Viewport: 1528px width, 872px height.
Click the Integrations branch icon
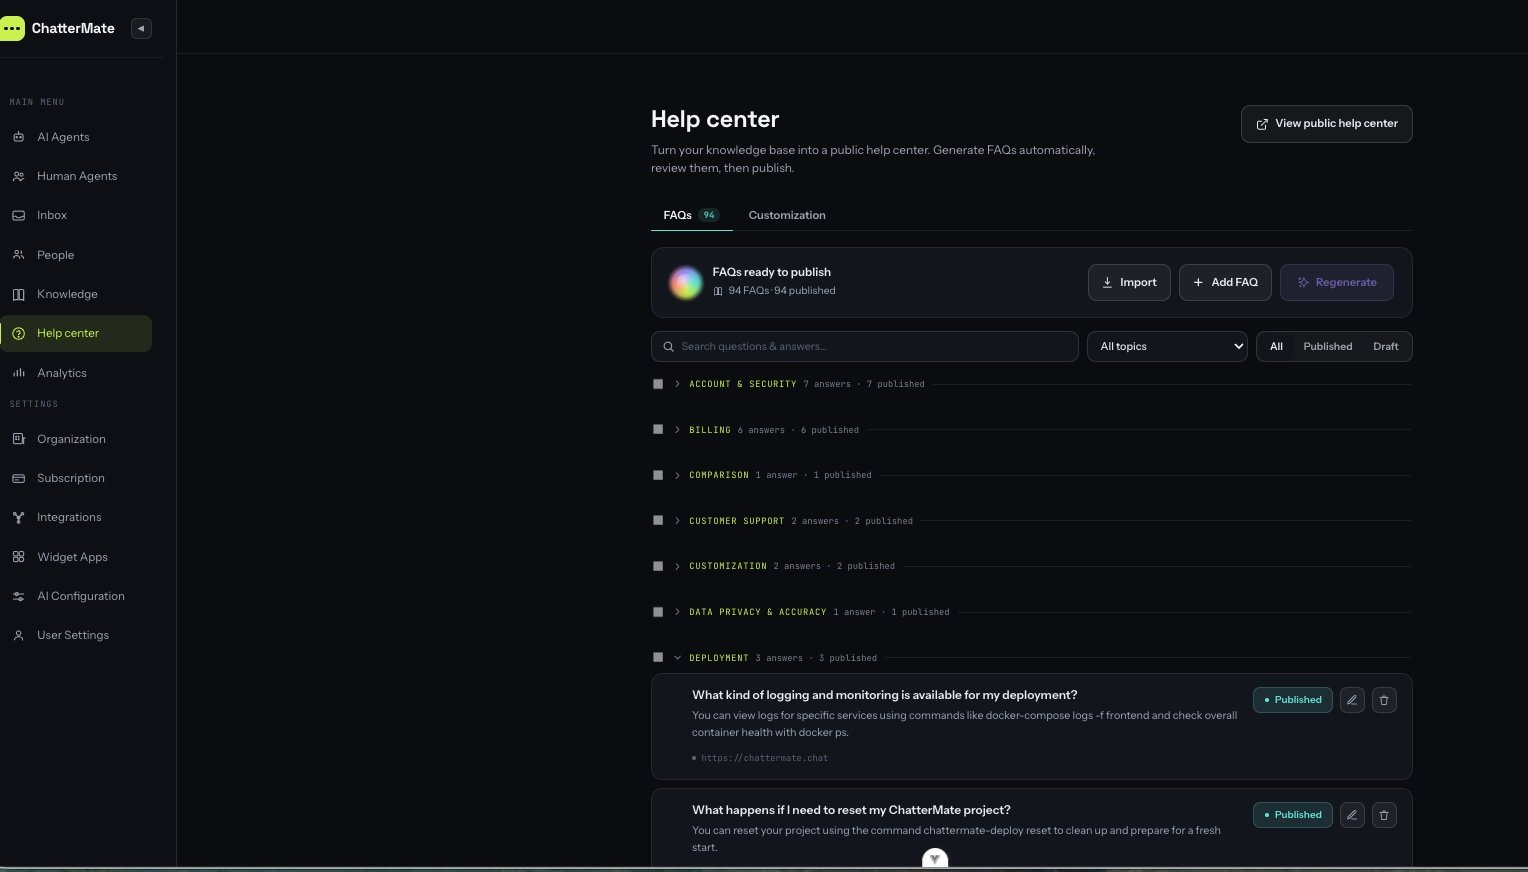click(x=18, y=517)
